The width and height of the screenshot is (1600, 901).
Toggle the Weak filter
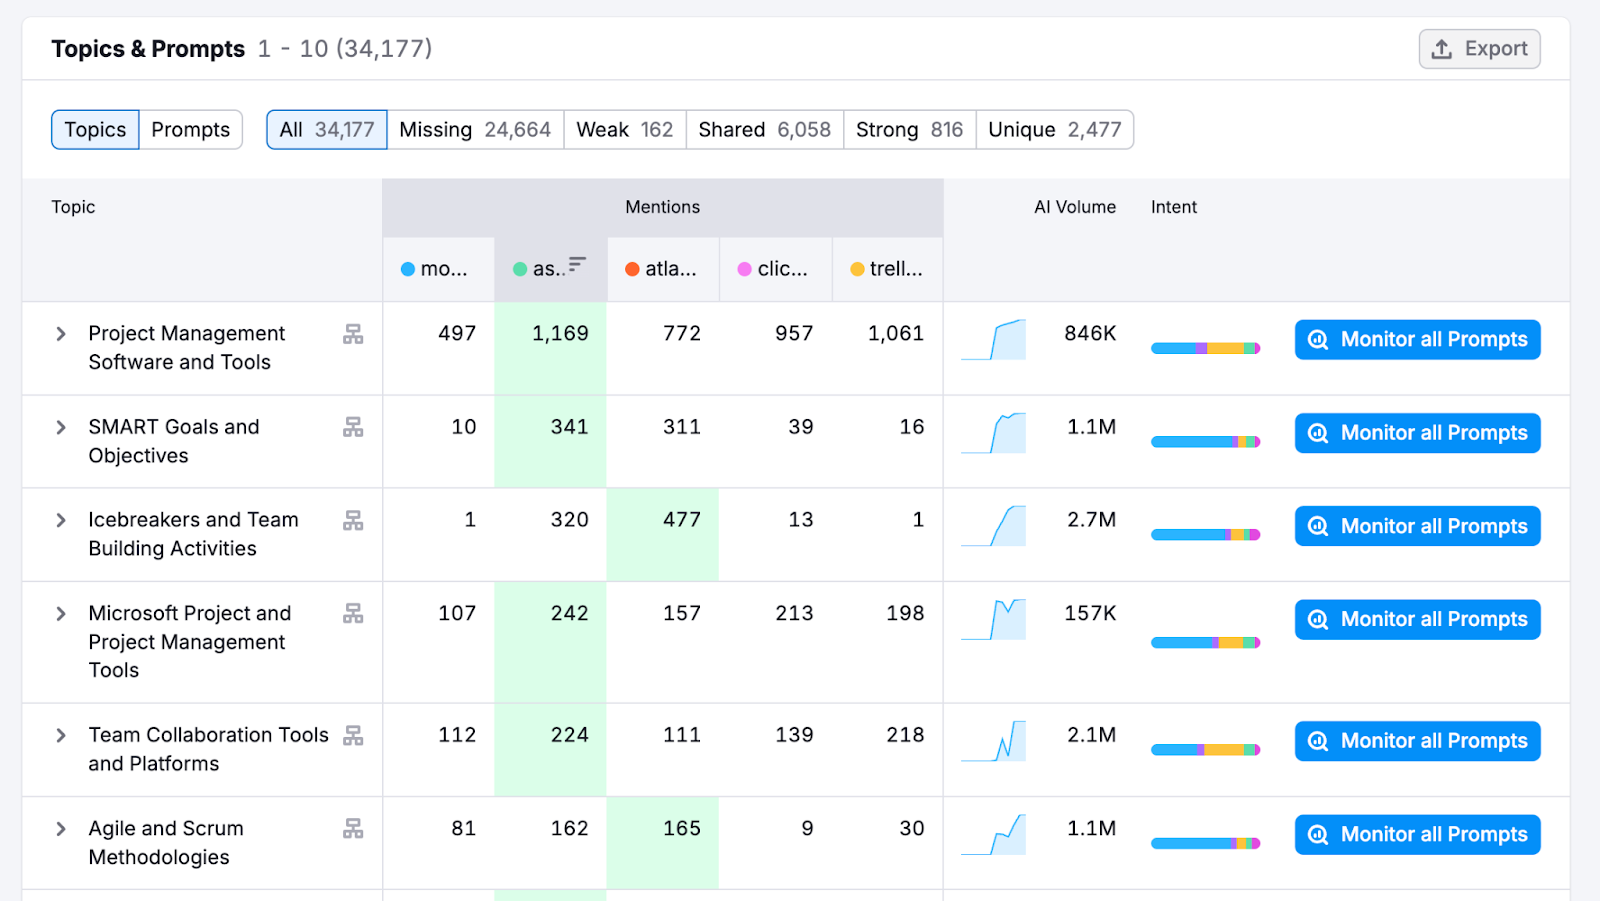(624, 129)
